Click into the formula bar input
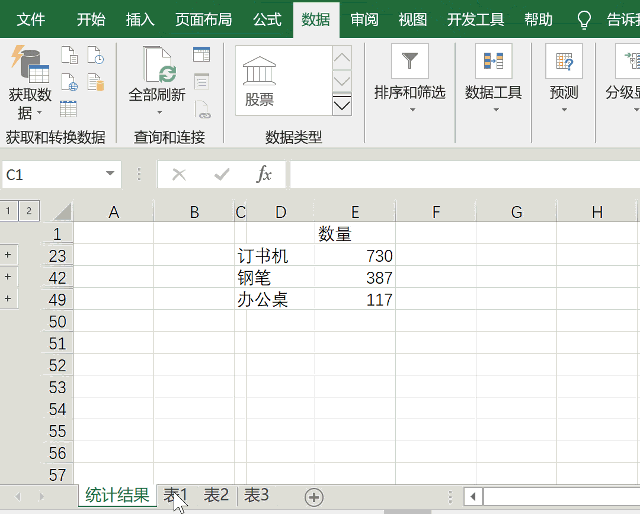 click(x=465, y=175)
